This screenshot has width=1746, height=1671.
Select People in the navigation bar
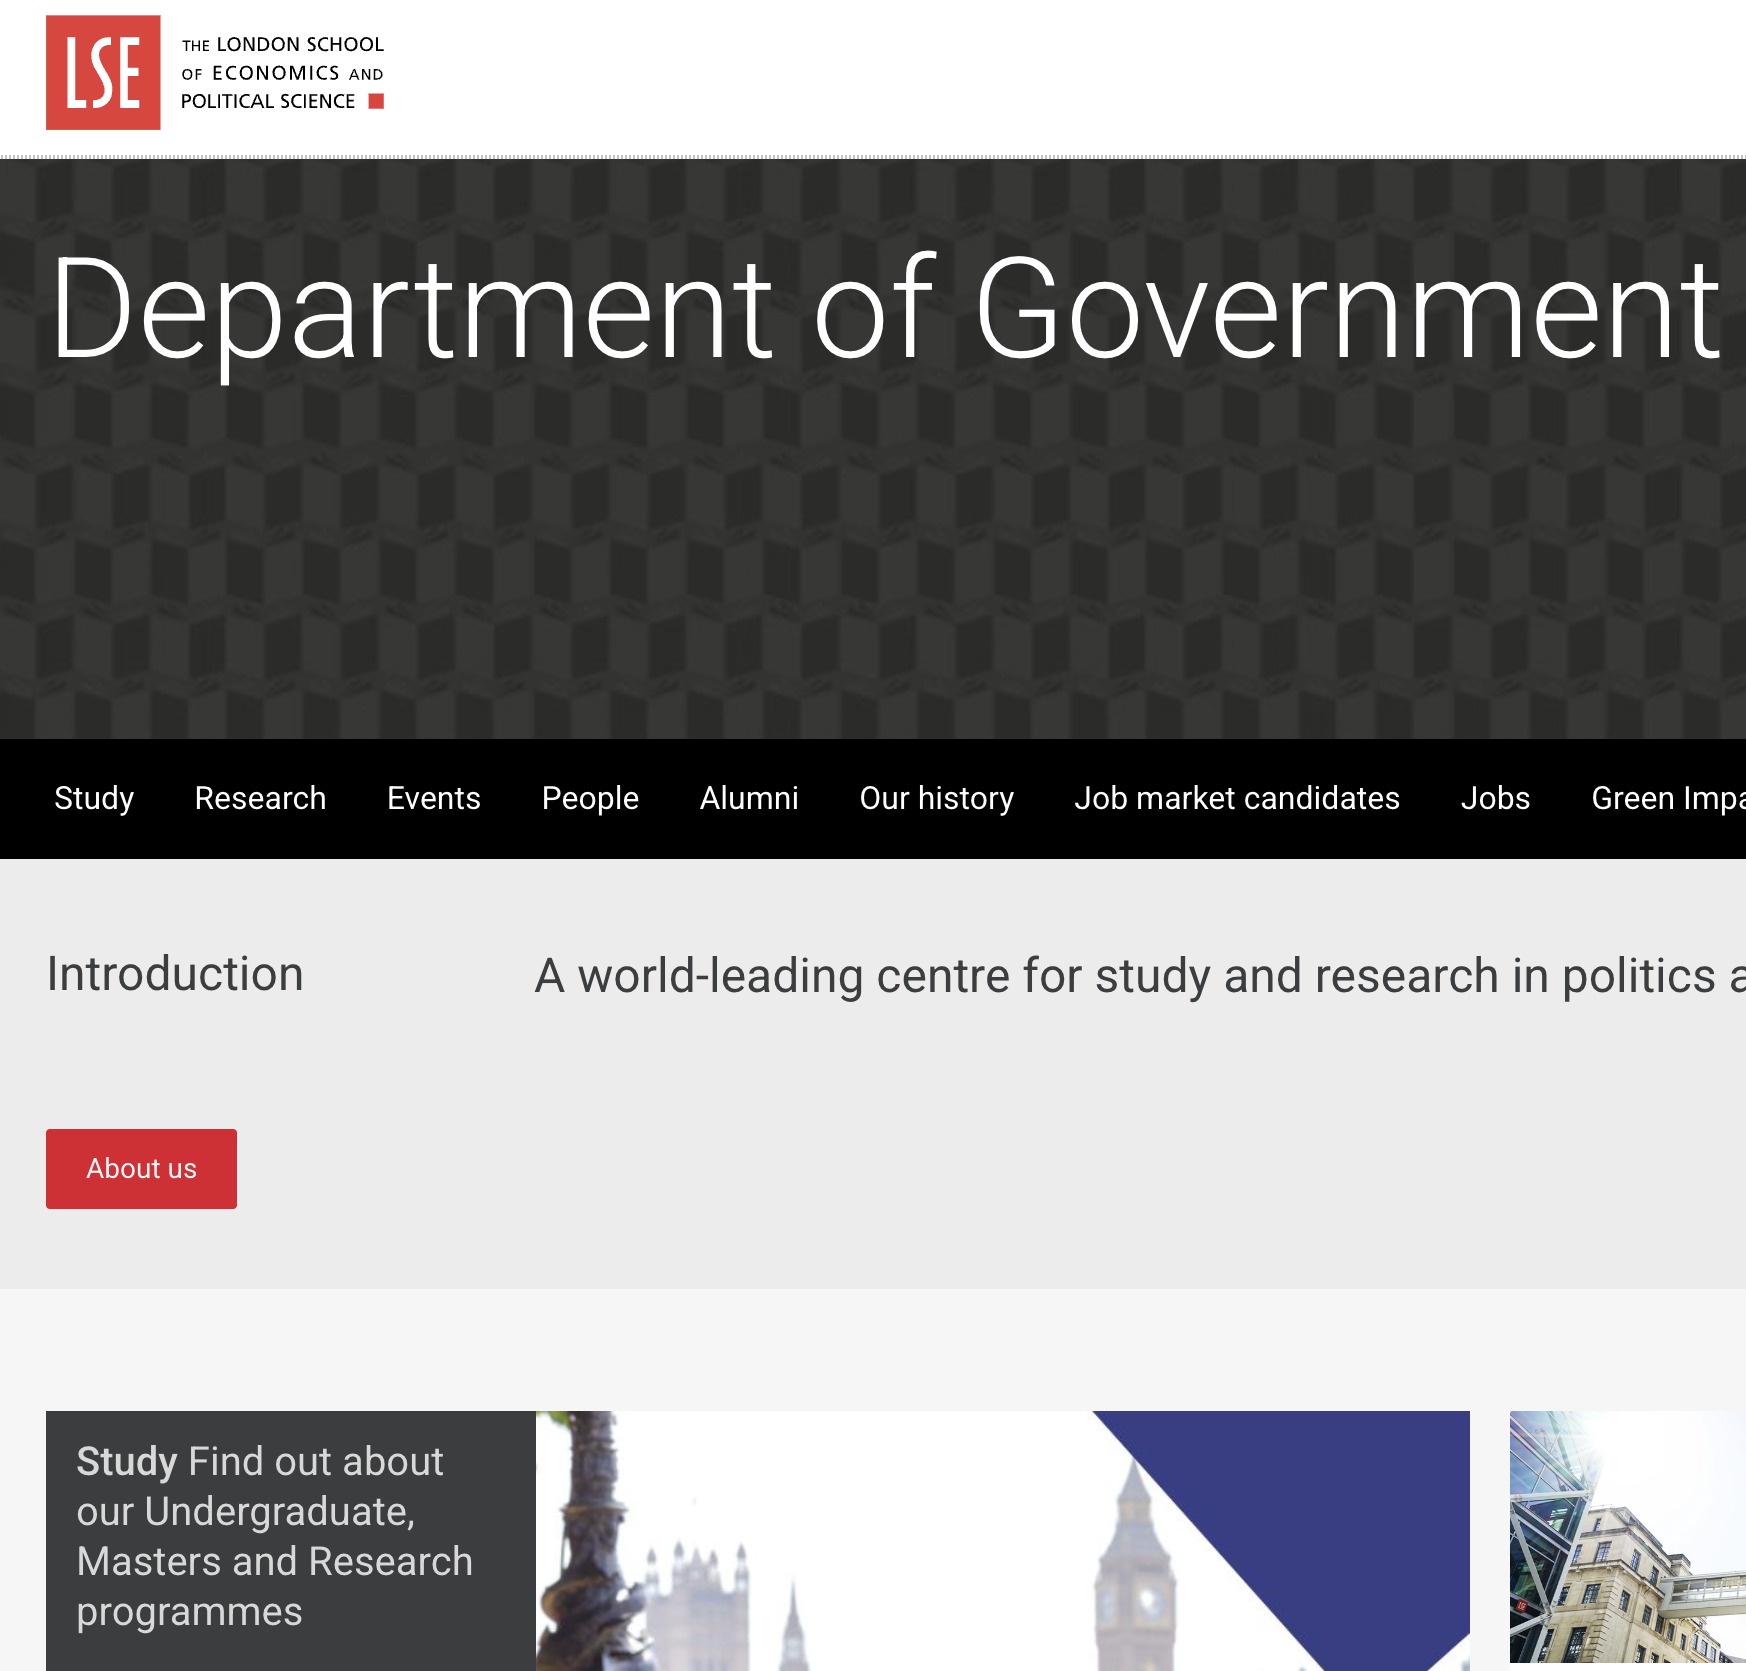pyautogui.click(x=590, y=798)
